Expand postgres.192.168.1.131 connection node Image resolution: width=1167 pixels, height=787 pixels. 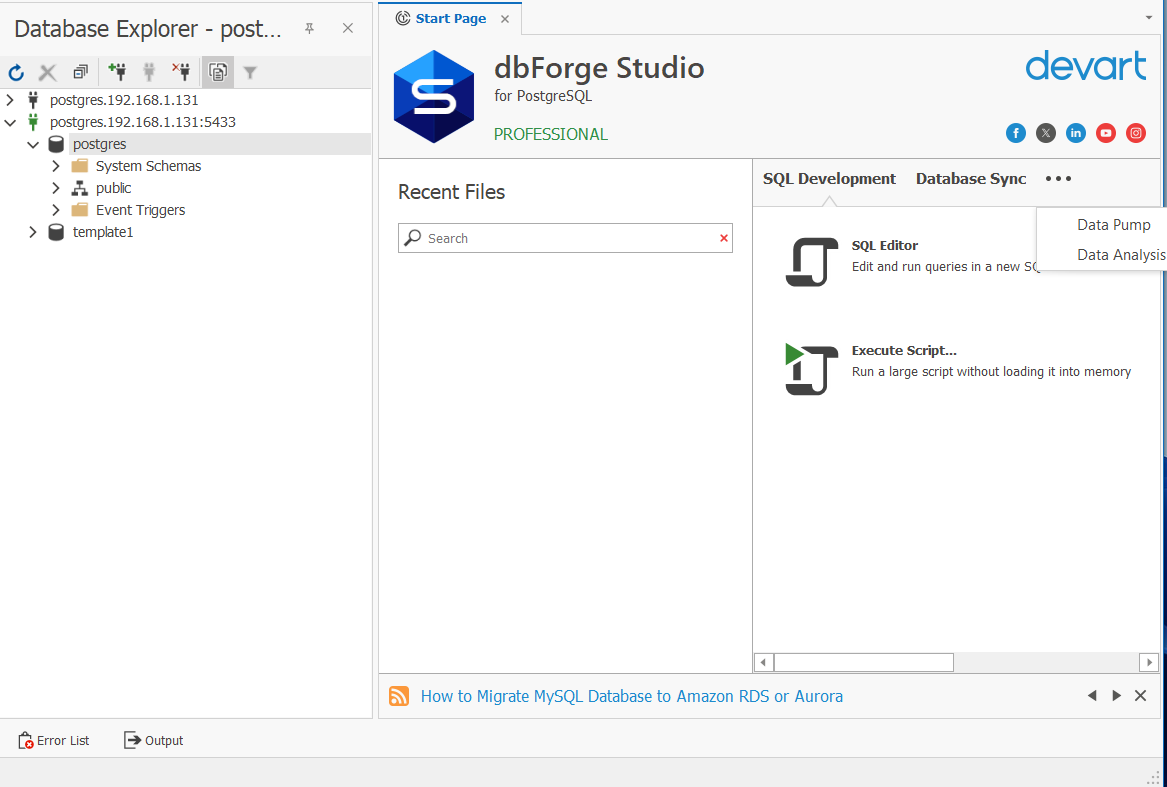(x=10, y=100)
